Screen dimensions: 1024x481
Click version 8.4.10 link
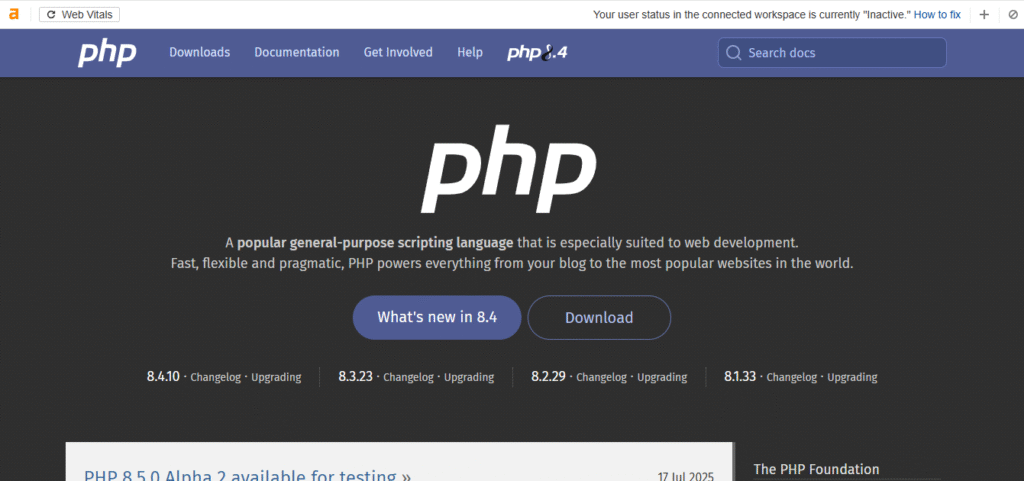point(163,377)
